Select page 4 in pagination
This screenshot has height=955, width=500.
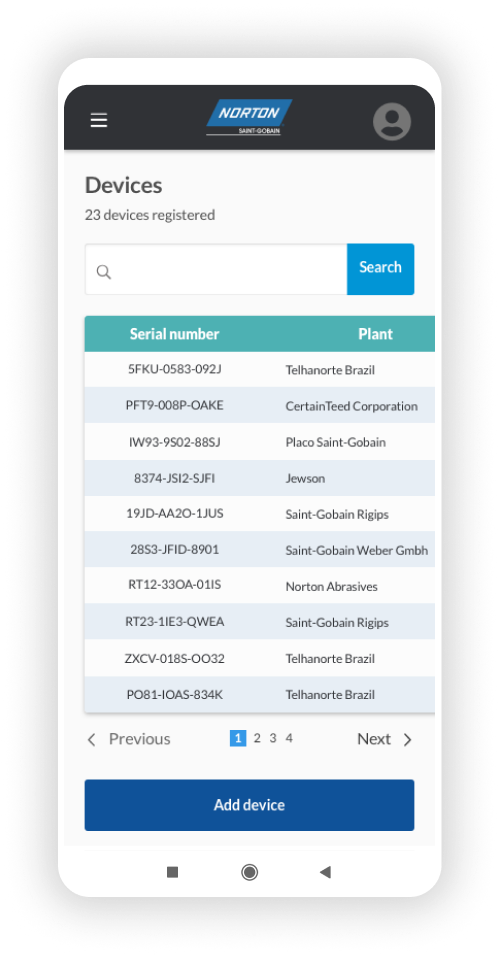click(x=289, y=738)
